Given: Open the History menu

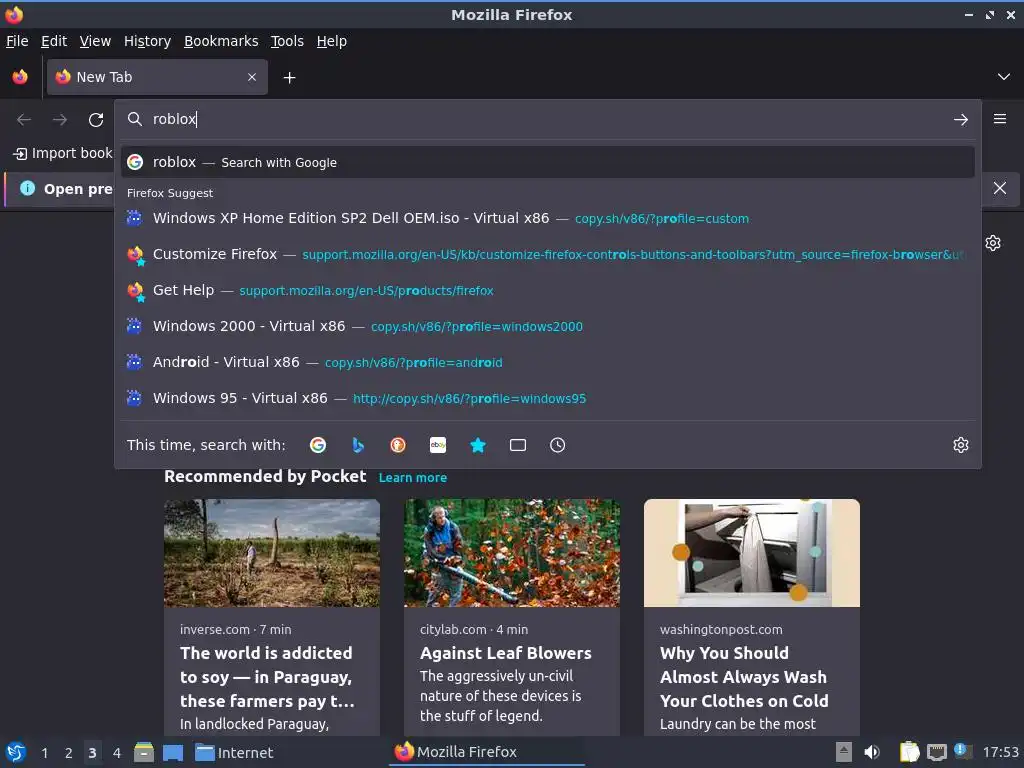Looking at the screenshot, I should (x=148, y=41).
